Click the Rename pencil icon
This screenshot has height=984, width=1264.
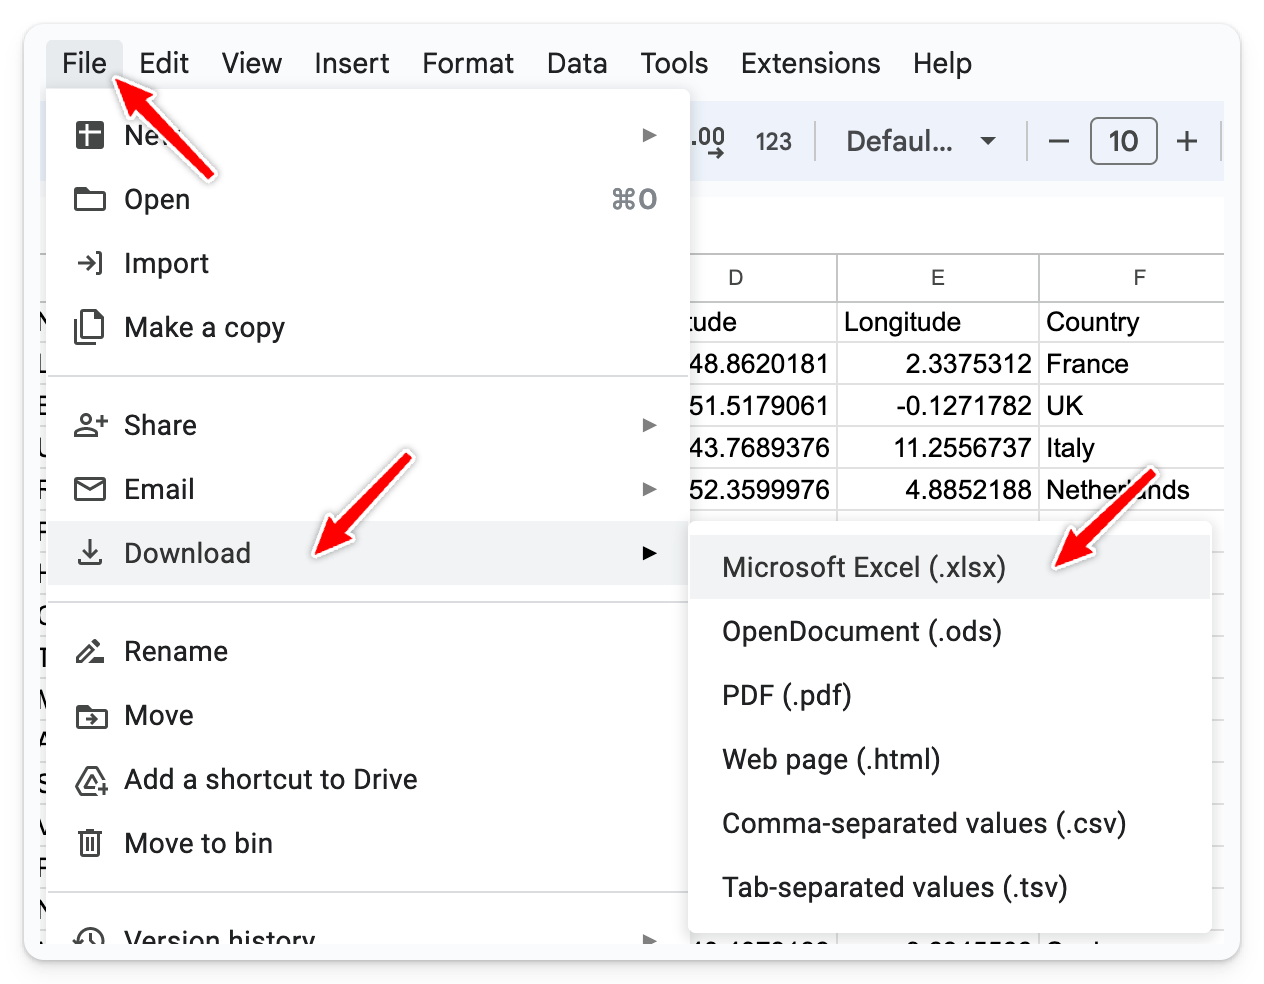[90, 652]
